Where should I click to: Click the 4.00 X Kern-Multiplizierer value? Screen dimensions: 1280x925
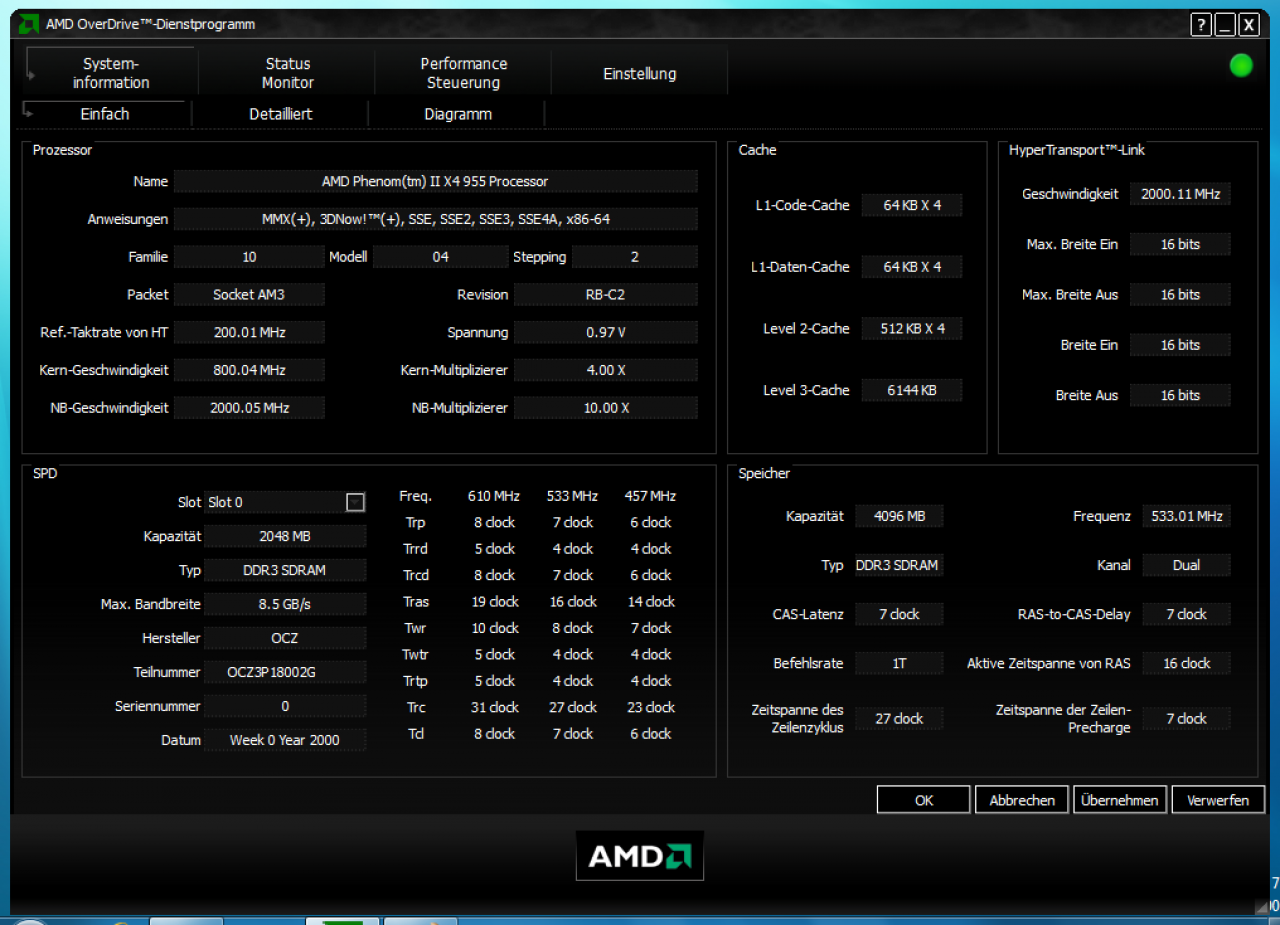(605, 370)
